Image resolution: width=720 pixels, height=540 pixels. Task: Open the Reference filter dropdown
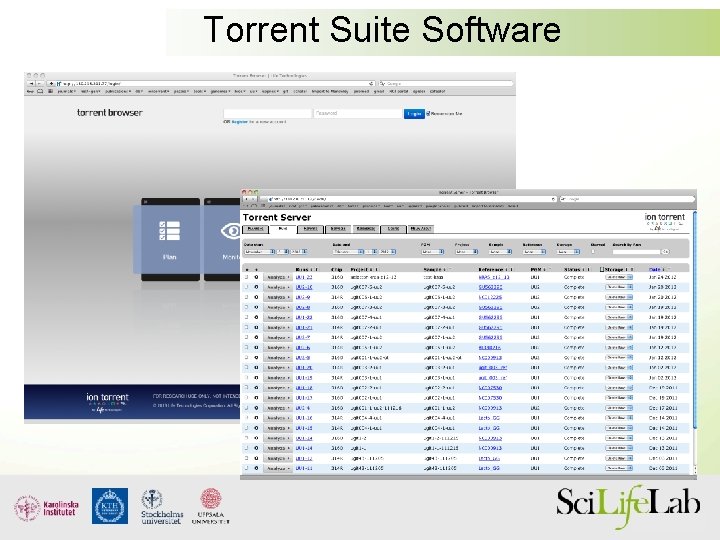click(x=534, y=252)
